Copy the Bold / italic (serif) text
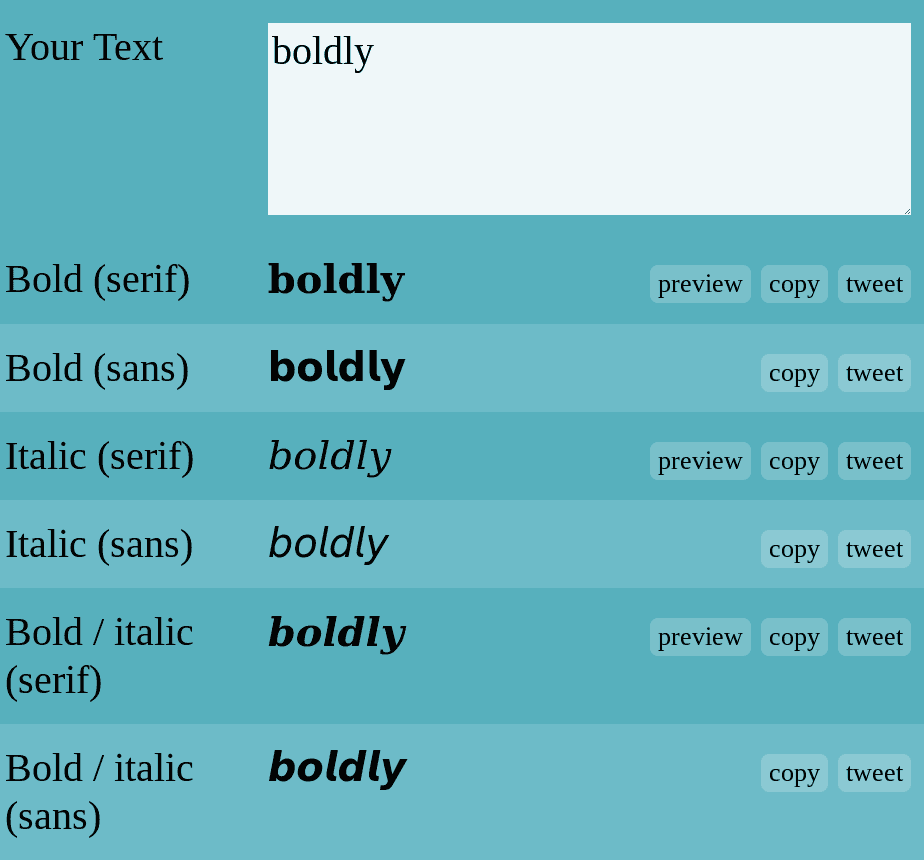 point(794,636)
